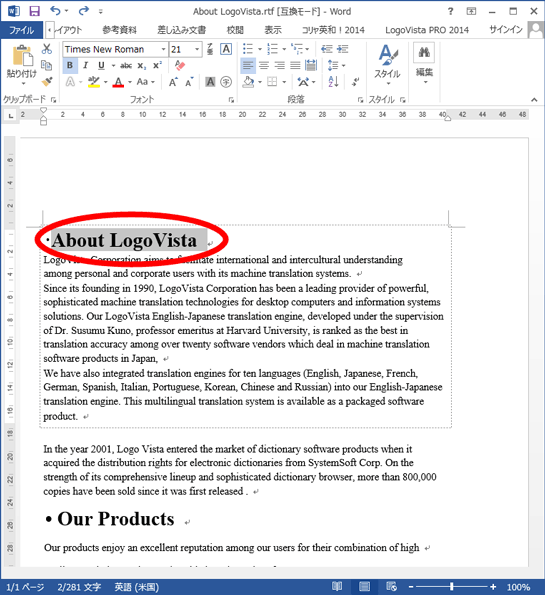Viewport: 545px width, 595px height.
Task: Switch to the 差し込み文書 tab
Action: [181, 30]
